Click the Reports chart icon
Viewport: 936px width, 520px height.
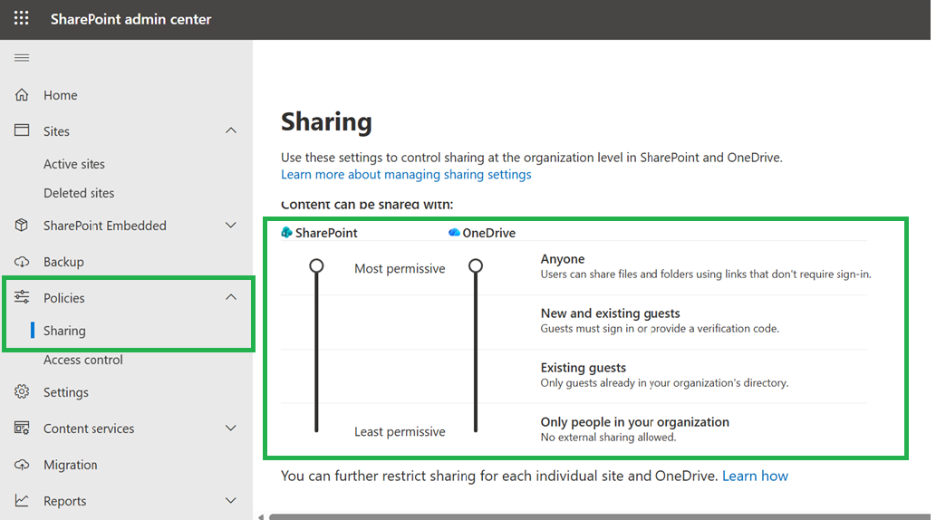tap(21, 500)
